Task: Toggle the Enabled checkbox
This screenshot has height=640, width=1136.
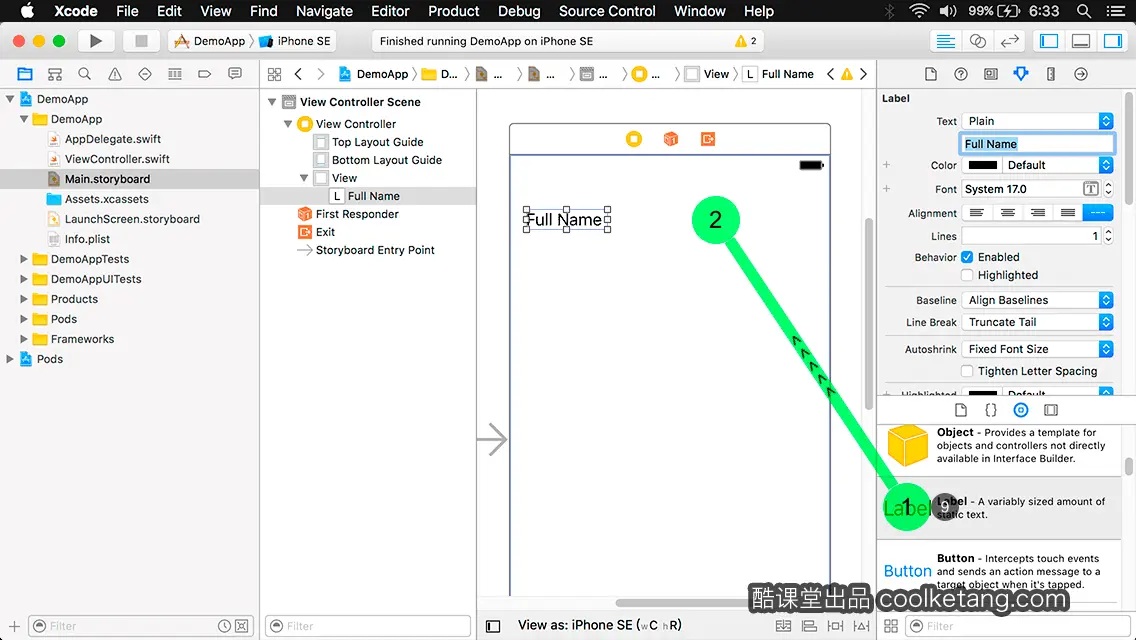Action: [967, 257]
